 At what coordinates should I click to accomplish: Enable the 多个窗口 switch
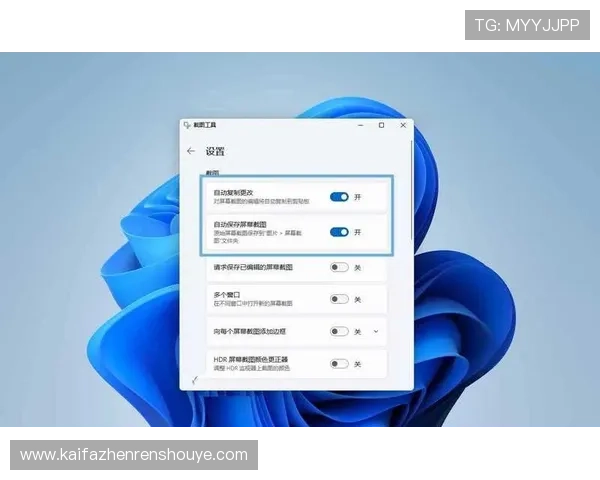pyautogui.click(x=339, y=299)
